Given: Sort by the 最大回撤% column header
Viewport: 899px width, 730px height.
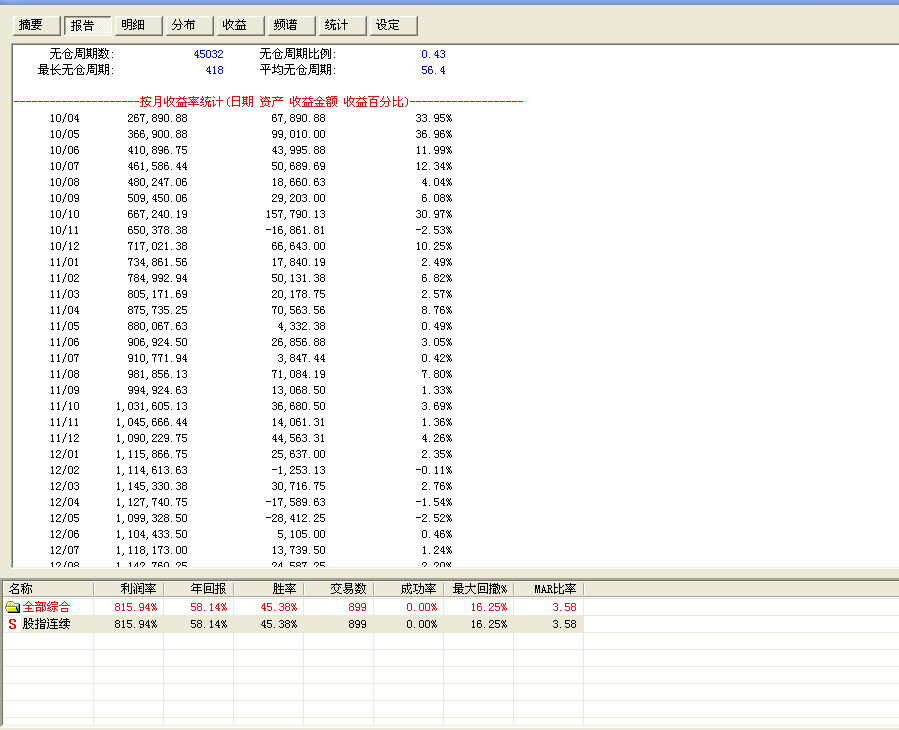Looking at the screenshot, I should pos(478,589).
